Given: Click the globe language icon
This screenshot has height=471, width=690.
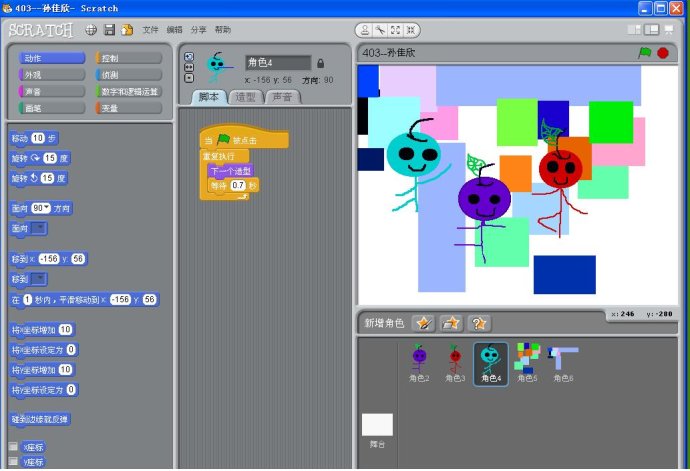Looking at the screenshot, I should [x=91, y=30].
